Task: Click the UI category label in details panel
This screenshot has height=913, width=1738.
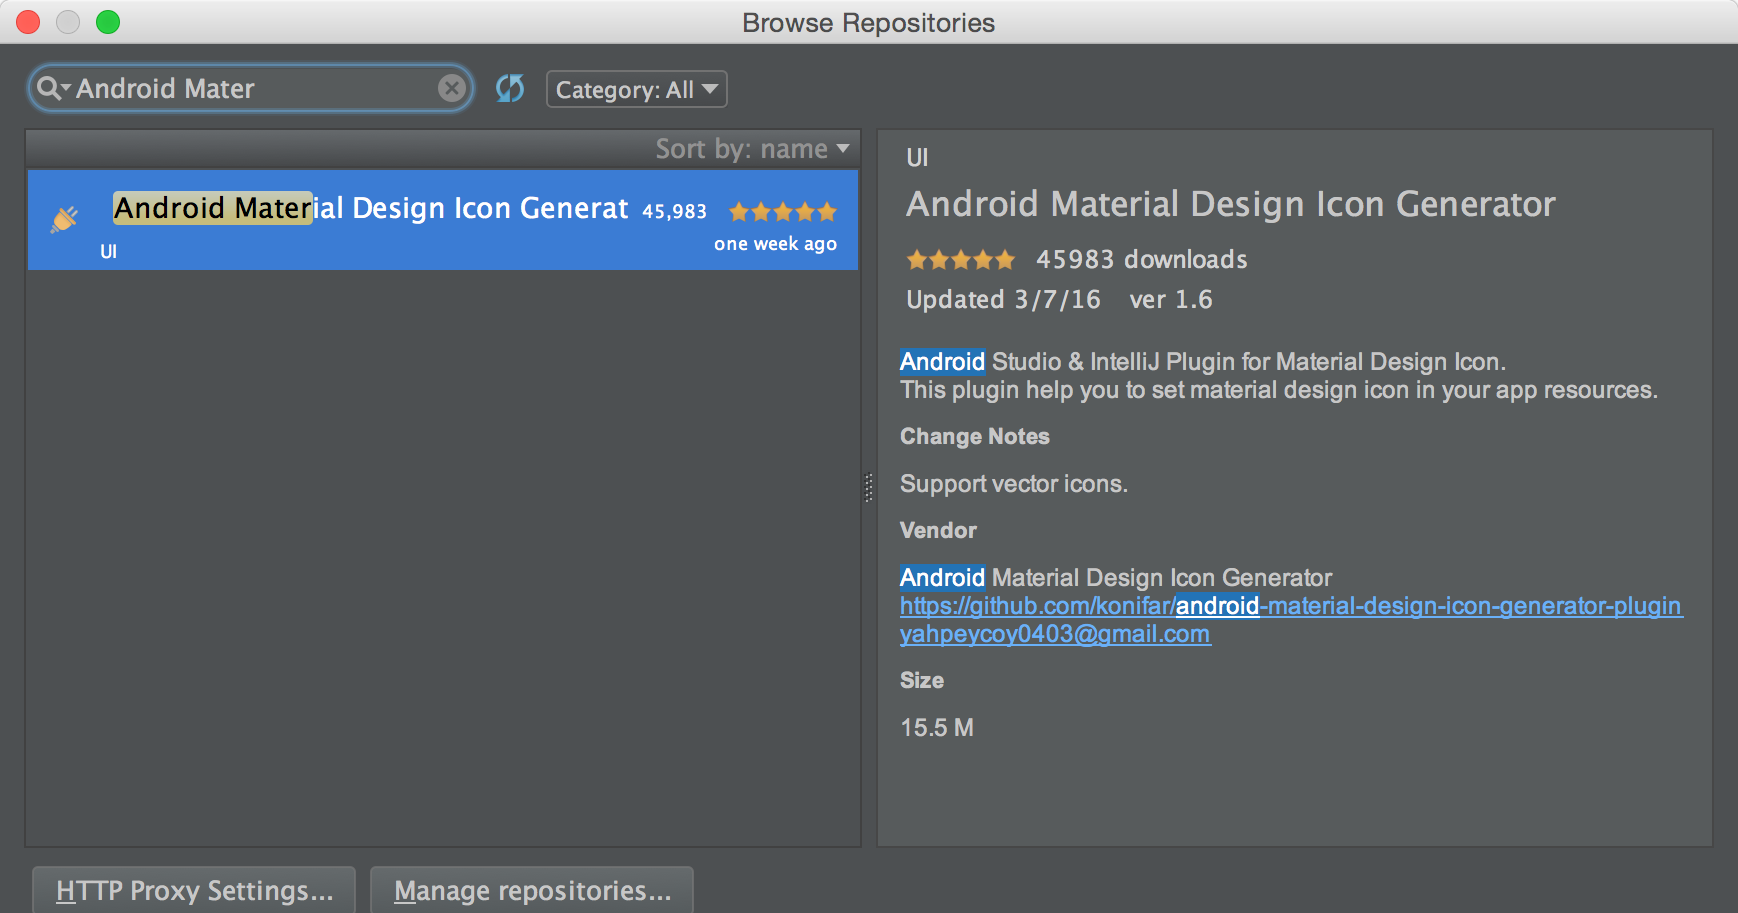Action: [917, 158]
